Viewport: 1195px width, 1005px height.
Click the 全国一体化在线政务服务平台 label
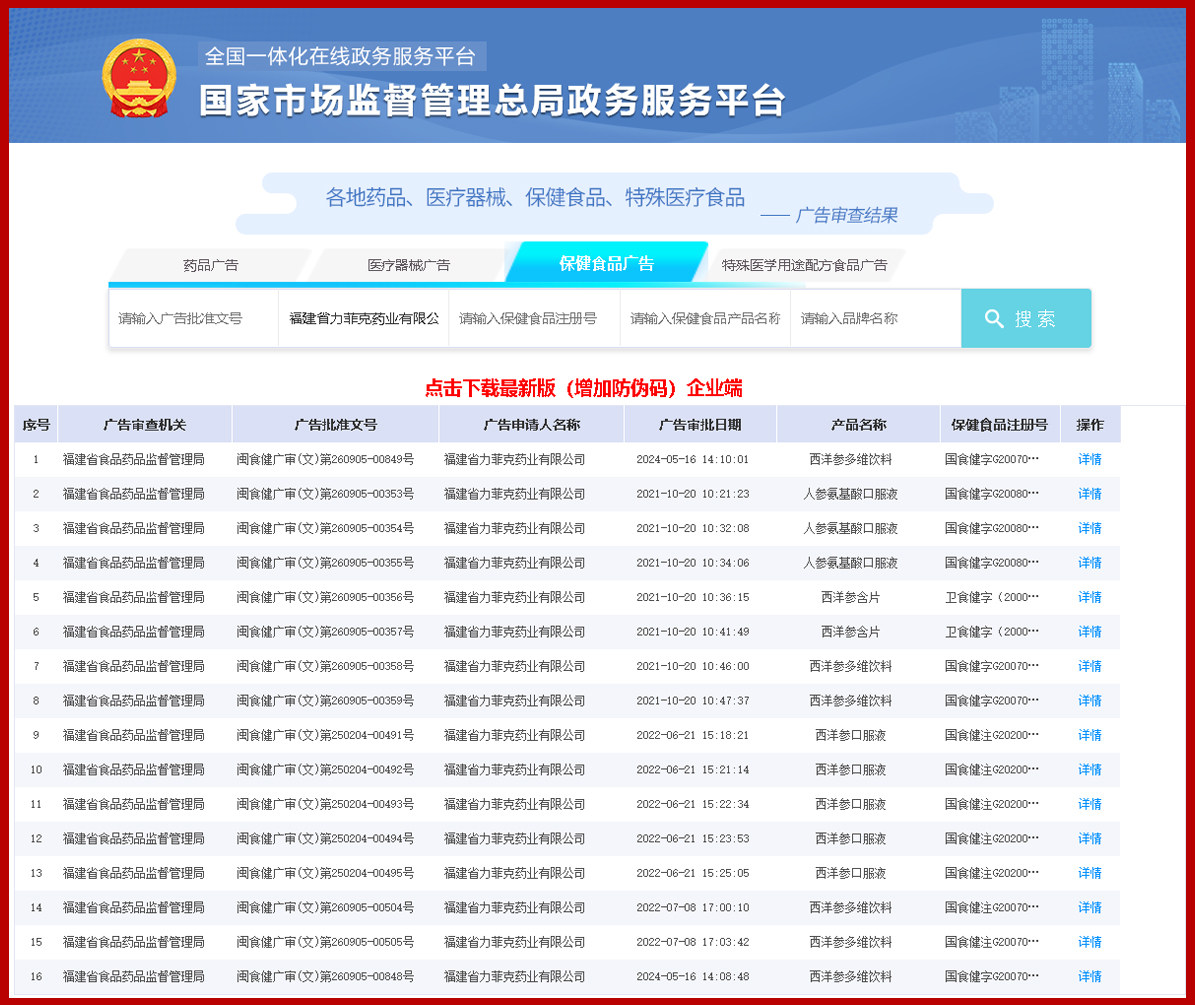pyautogui.click(x=341, y=56)
